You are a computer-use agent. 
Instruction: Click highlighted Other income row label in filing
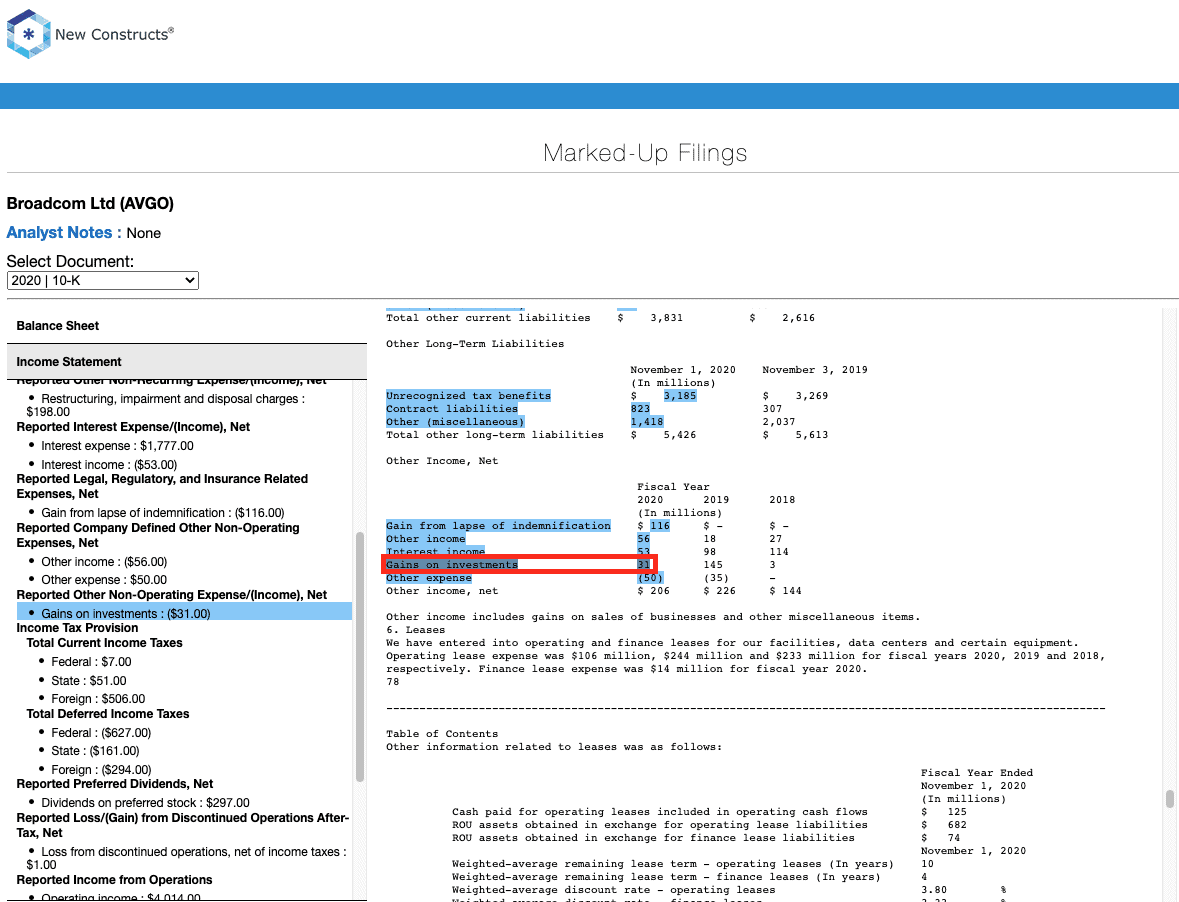point(426,539)
